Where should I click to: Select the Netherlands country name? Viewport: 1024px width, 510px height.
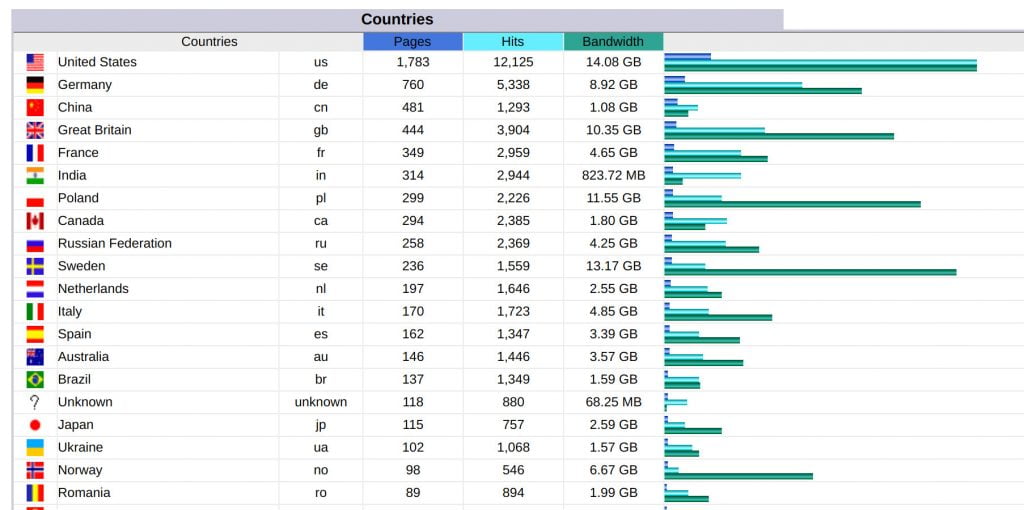tap(93, 289)
